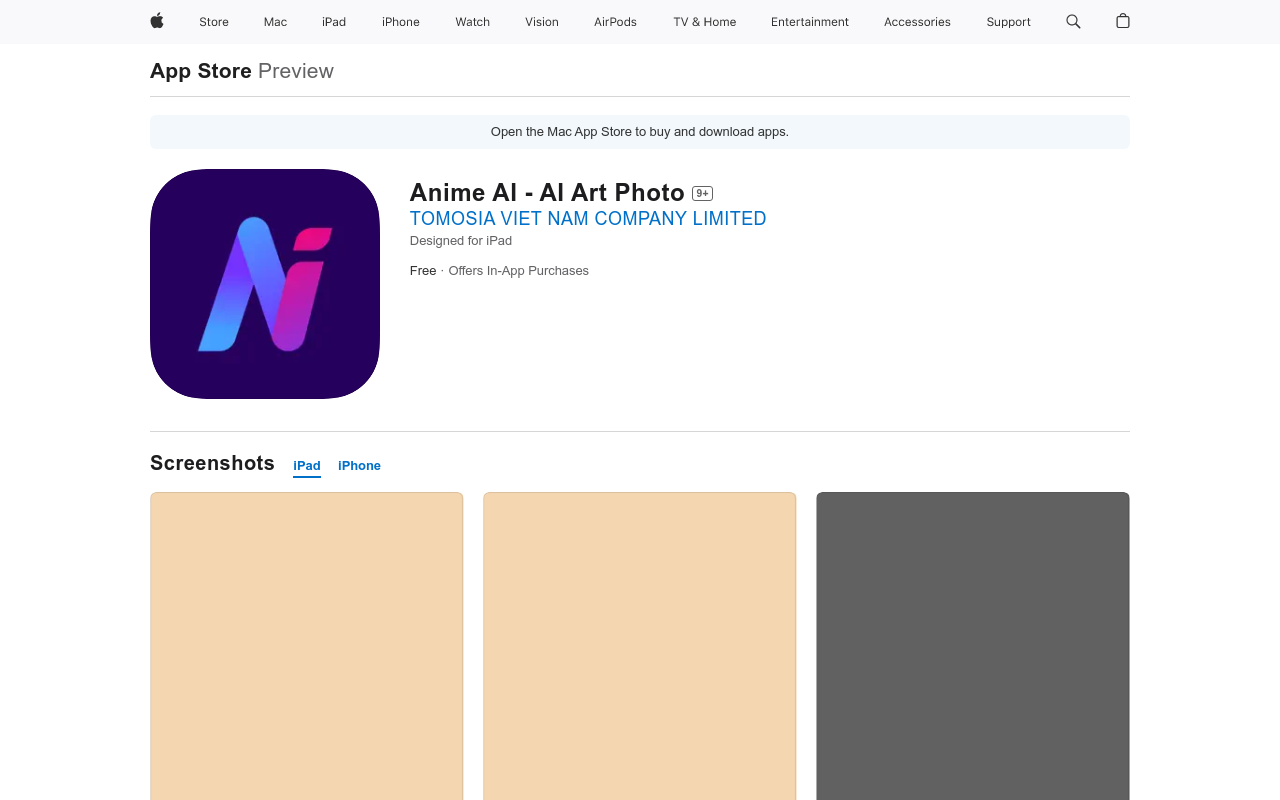Click the 'Designed for iPad' text
Image resolution: width=1280 pixels, height=800 pixels.
pyautogui.click(x=461, y=241)
